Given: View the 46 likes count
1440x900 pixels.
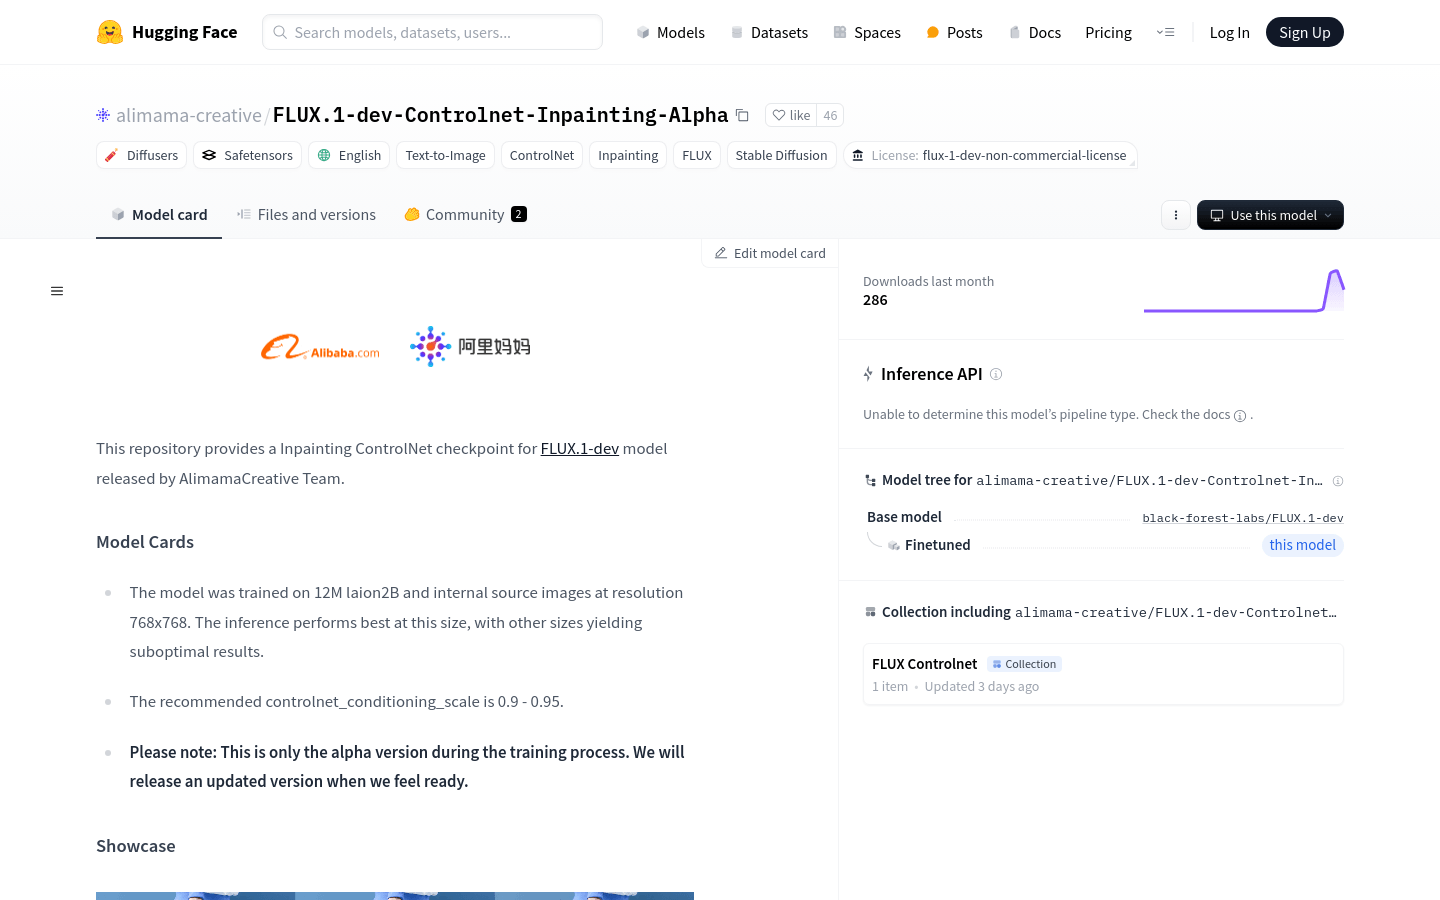Looking at the screenshot, I should tap(830, 115).
